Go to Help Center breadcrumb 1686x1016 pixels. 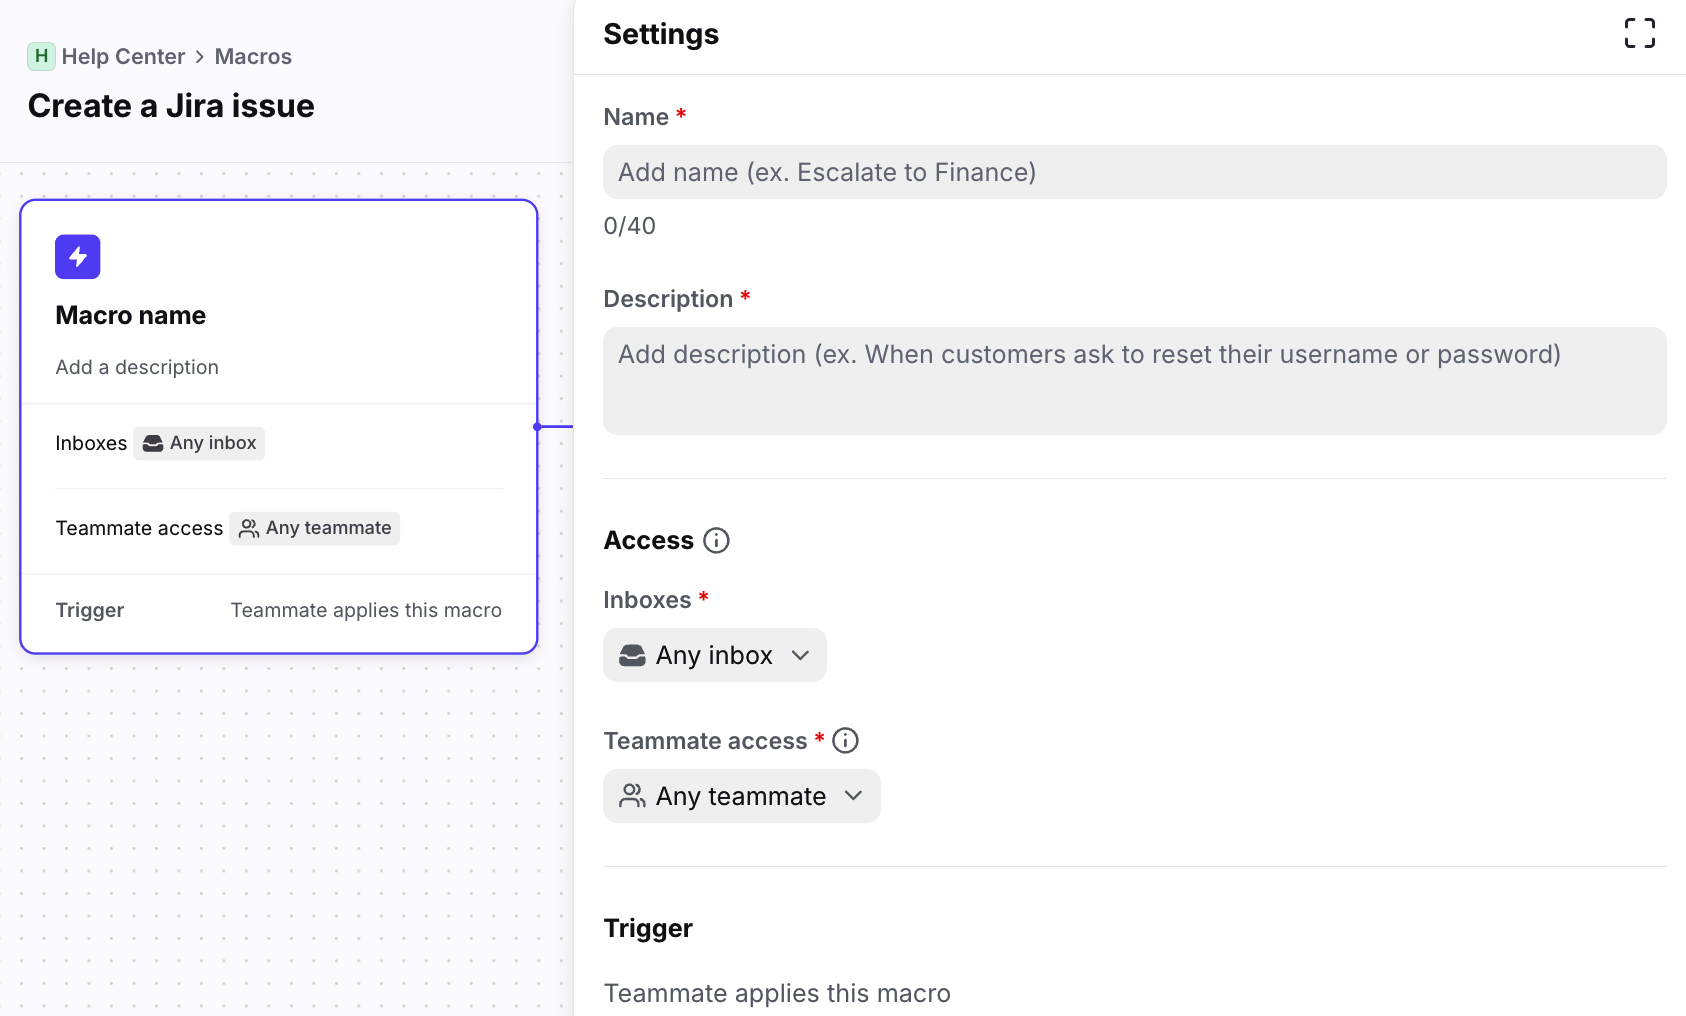(x=123, y=56)
